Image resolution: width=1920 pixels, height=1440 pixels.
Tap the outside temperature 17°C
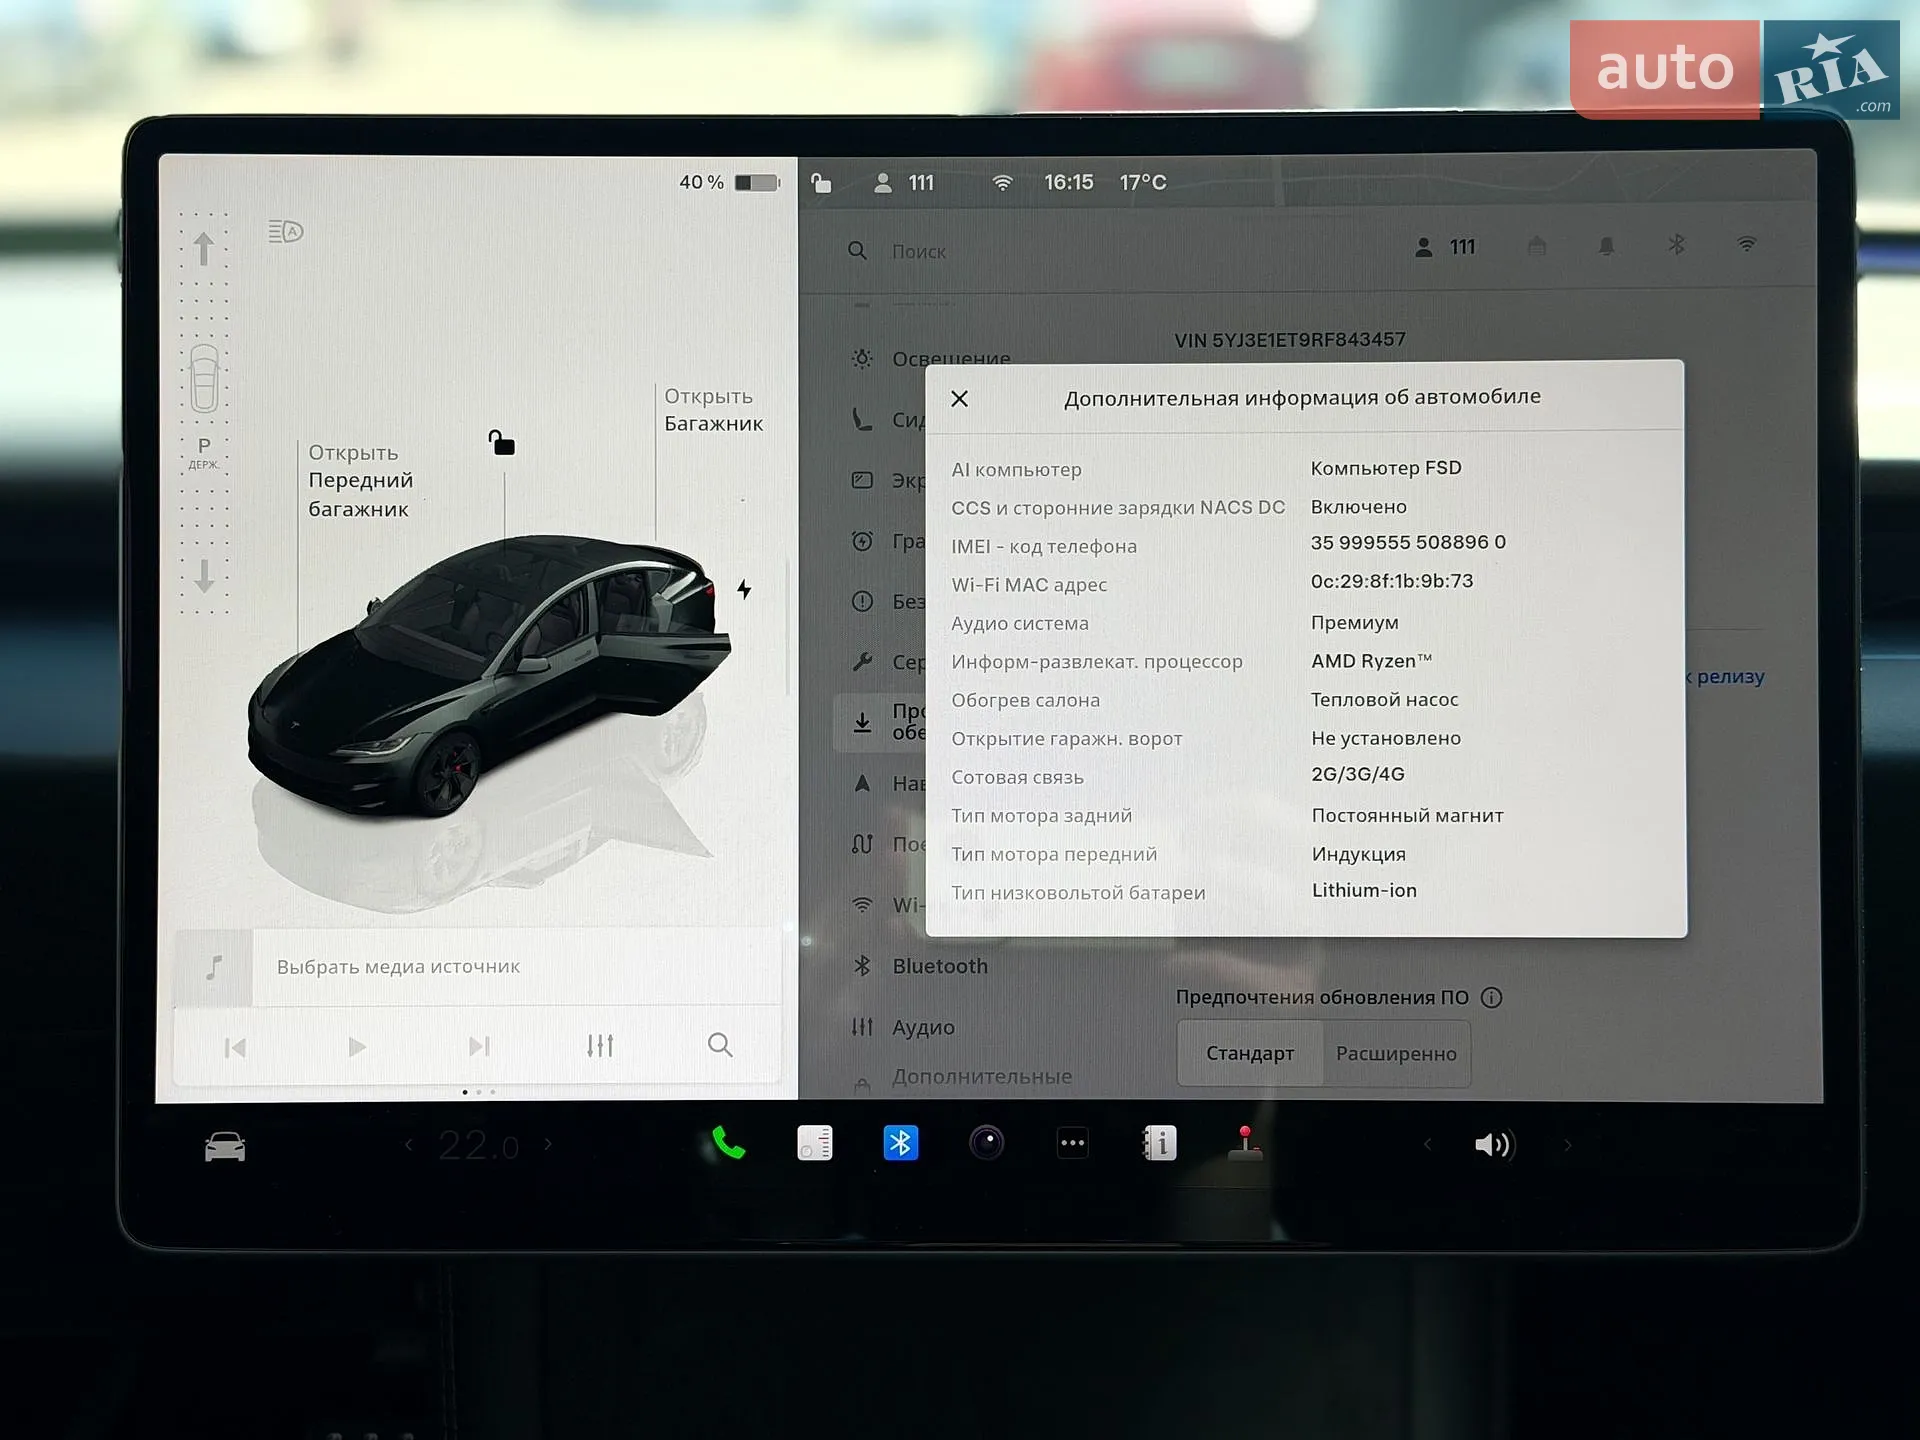(x=1142, y=182)
